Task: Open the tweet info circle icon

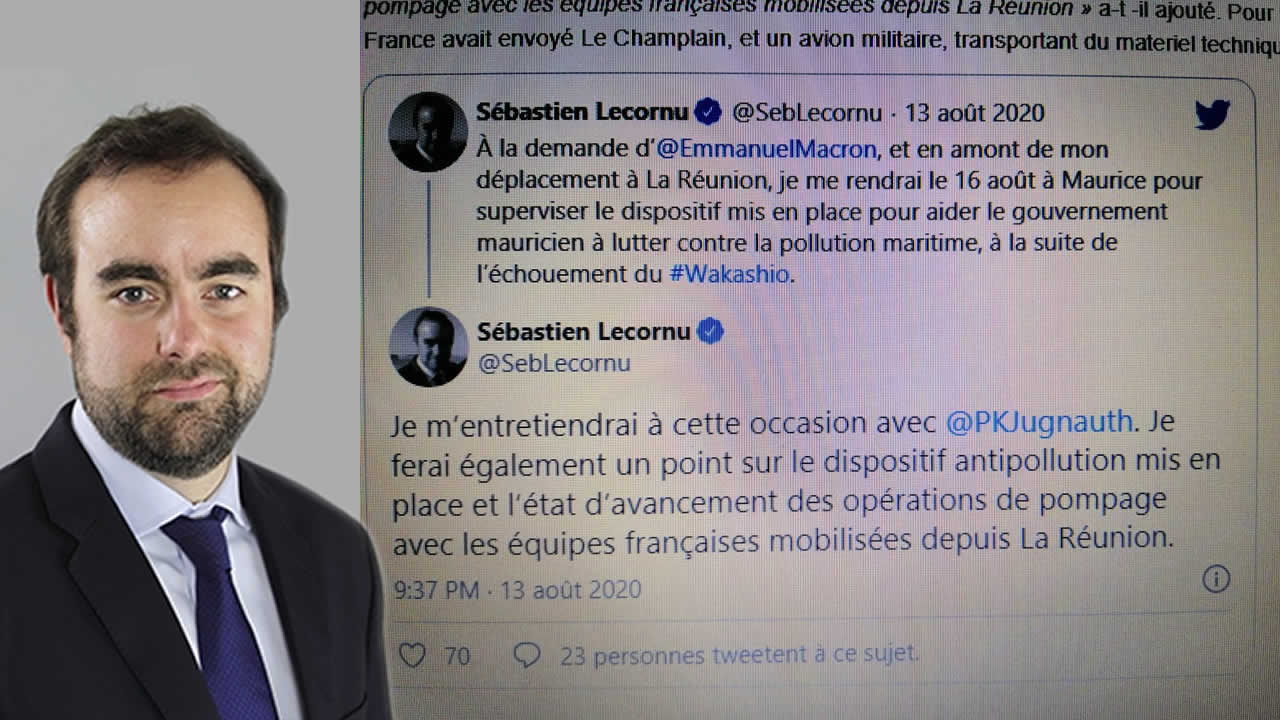Action: (1216, 578)
